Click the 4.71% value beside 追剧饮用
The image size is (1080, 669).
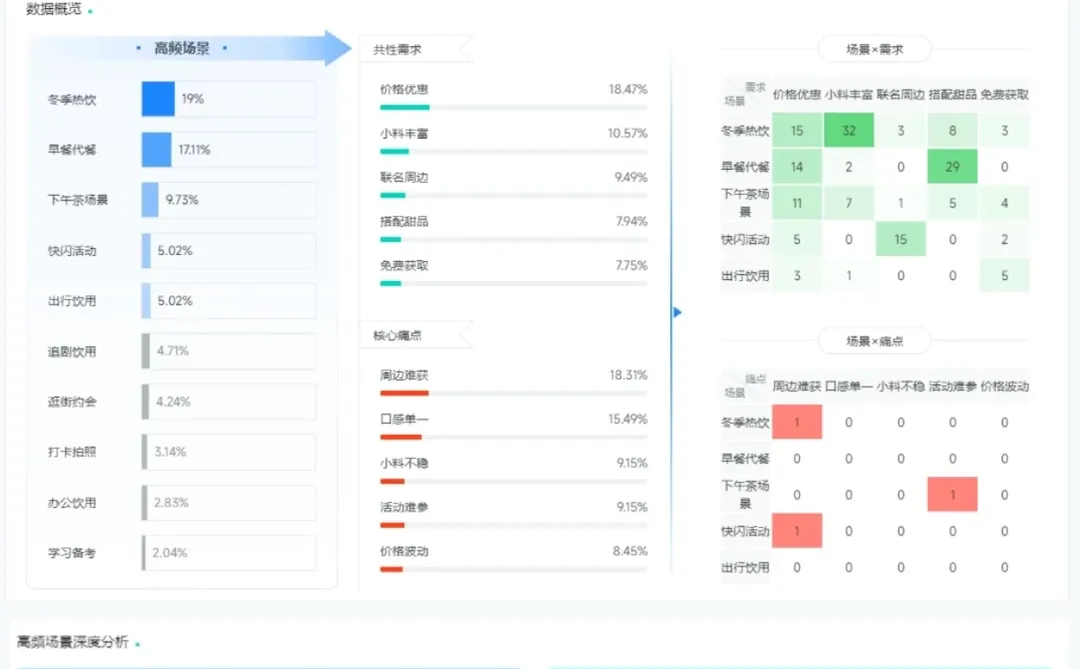coord(173,351)
